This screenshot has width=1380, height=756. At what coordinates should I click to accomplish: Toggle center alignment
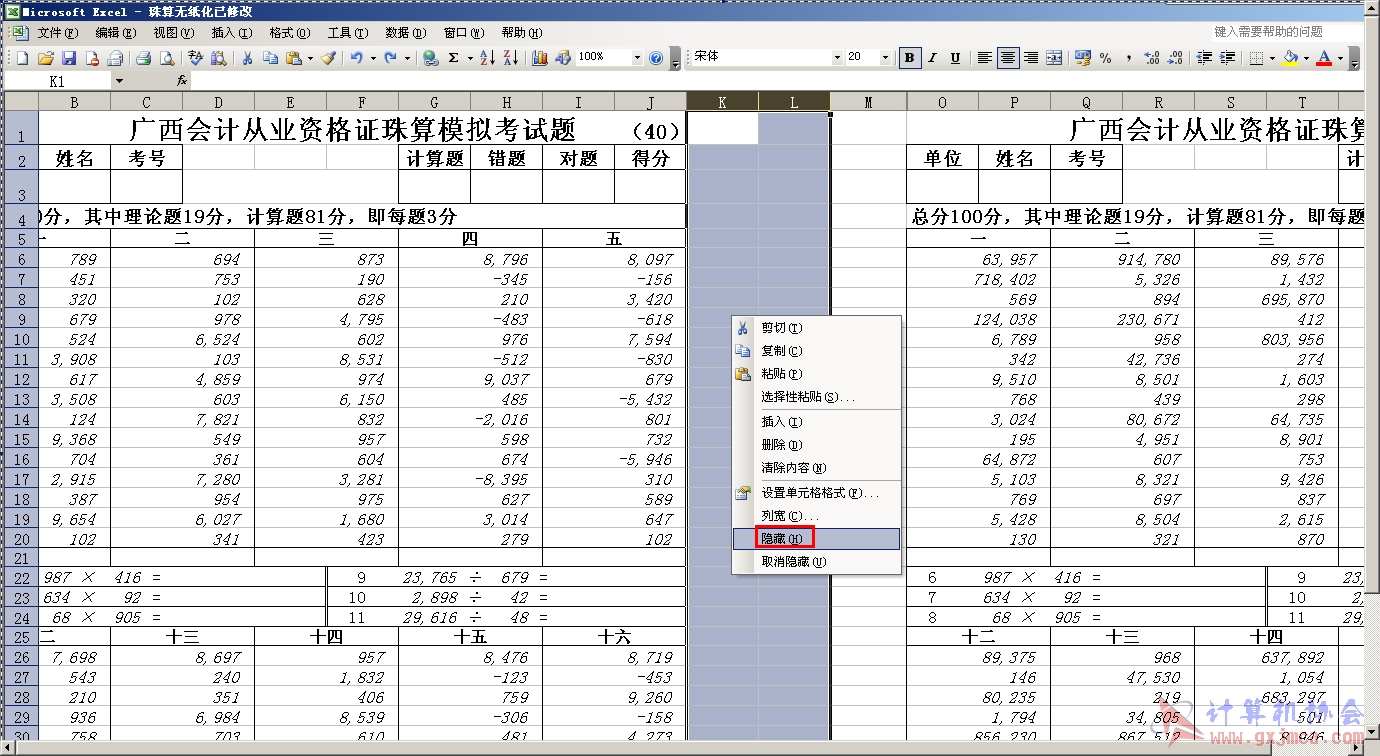[1008, 58]
